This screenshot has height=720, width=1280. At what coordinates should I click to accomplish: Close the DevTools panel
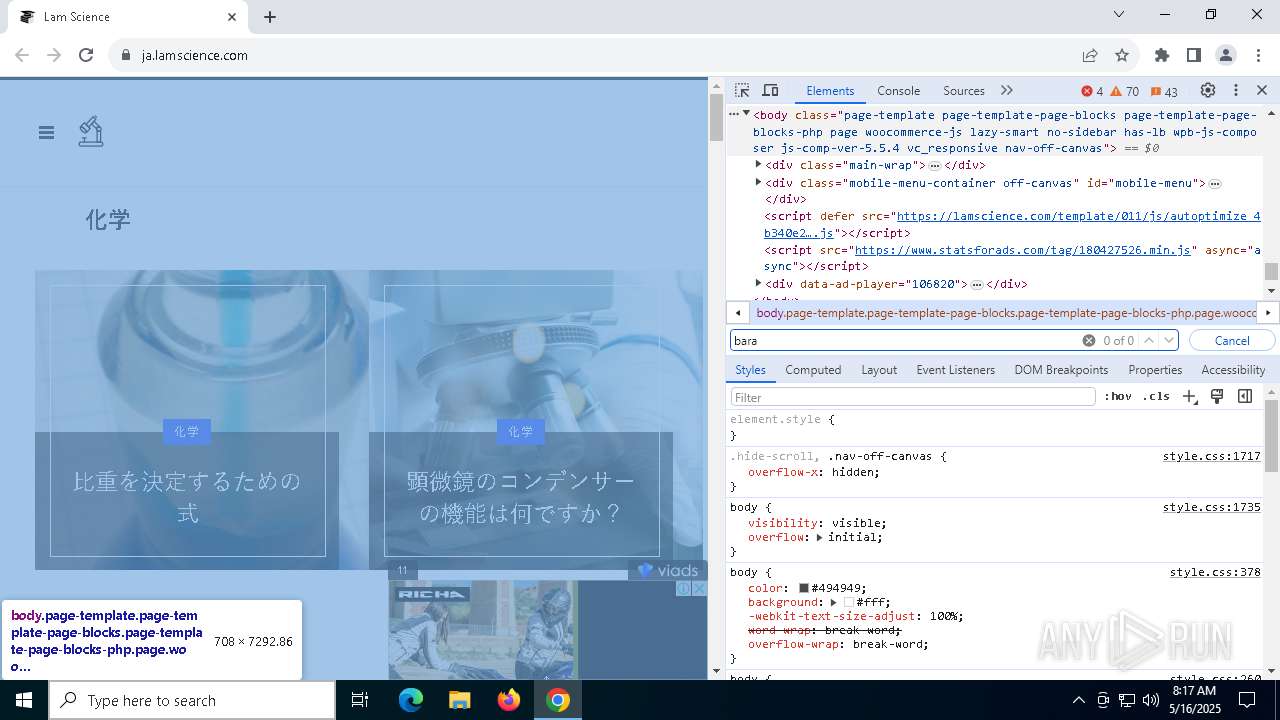[1262, 90]
